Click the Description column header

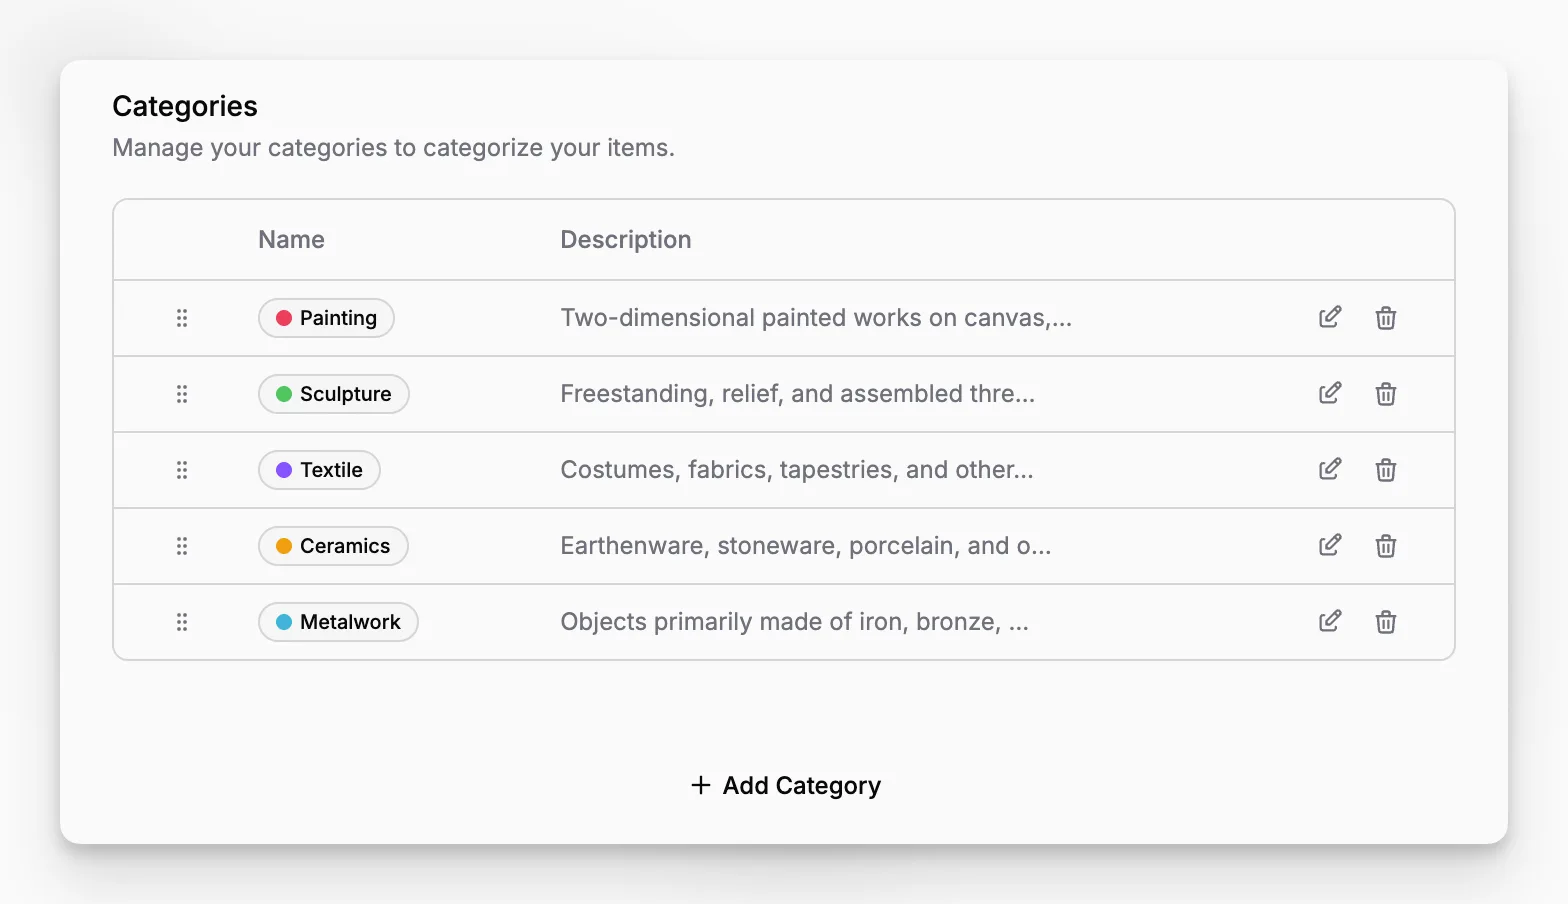(626, 240)
